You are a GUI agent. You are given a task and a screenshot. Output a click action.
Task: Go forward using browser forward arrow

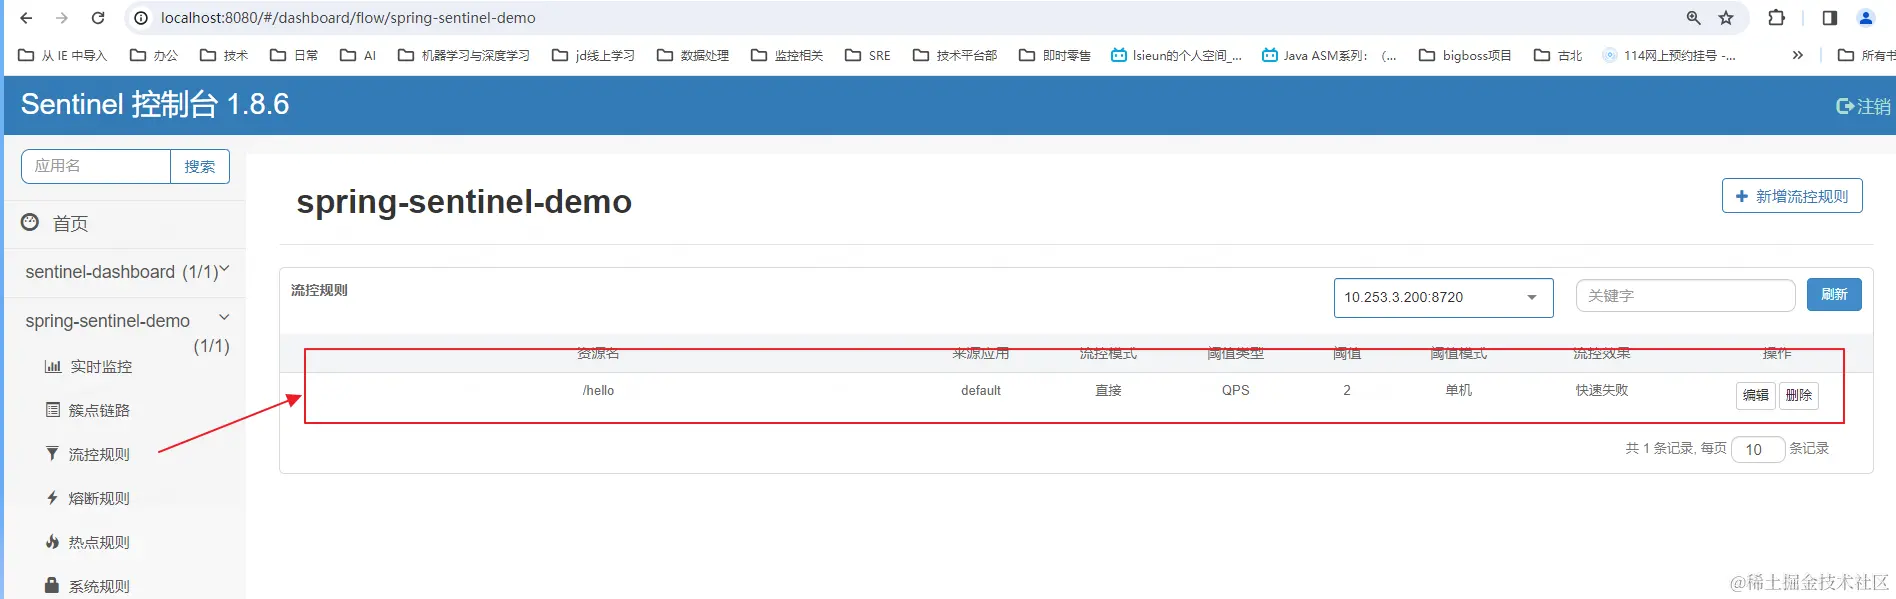(x=62, y=18)
